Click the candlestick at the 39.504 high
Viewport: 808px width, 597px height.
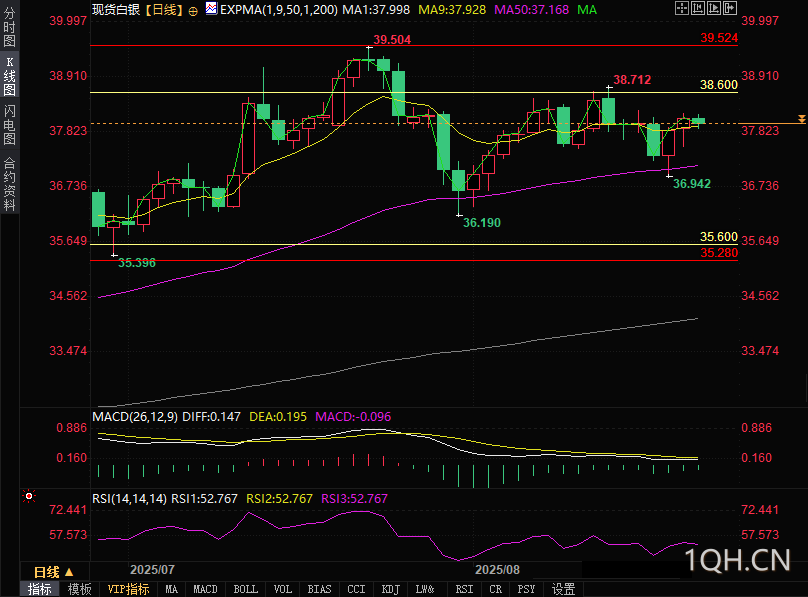pyautogui.click(x=368, y=60)
